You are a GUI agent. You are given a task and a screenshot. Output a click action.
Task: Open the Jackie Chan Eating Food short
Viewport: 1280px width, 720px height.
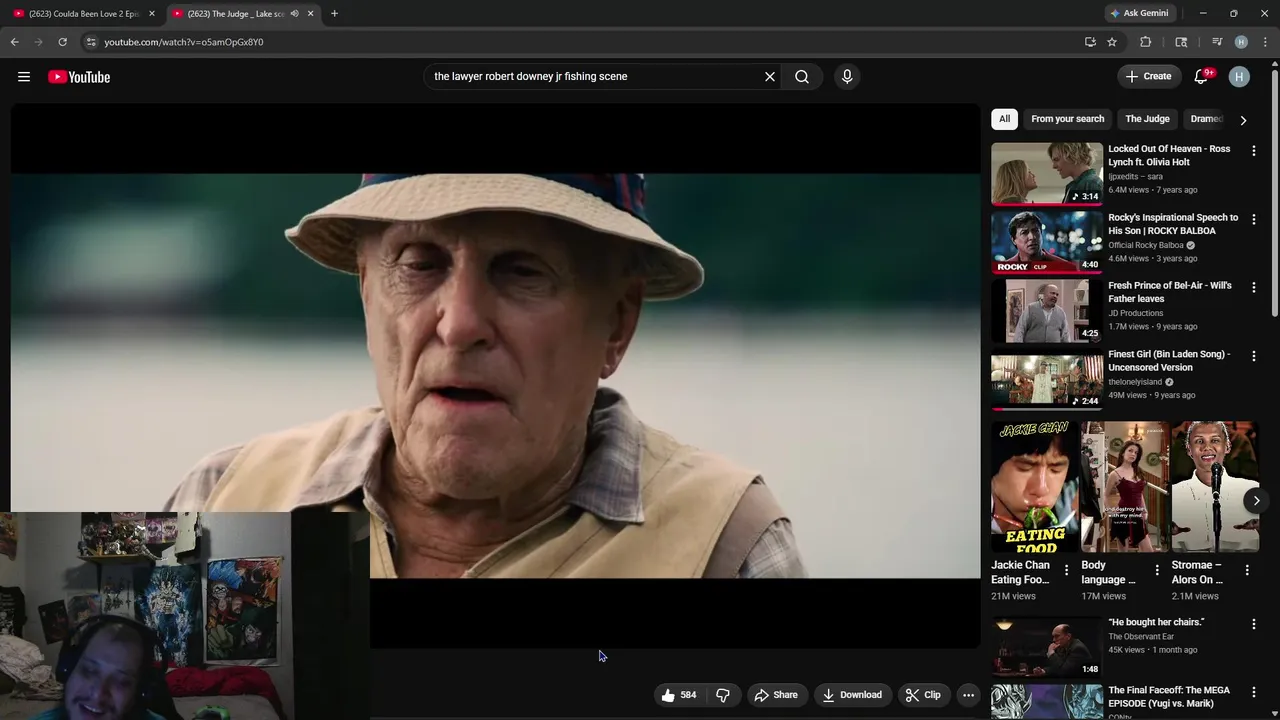click(x=1034, y=486)
